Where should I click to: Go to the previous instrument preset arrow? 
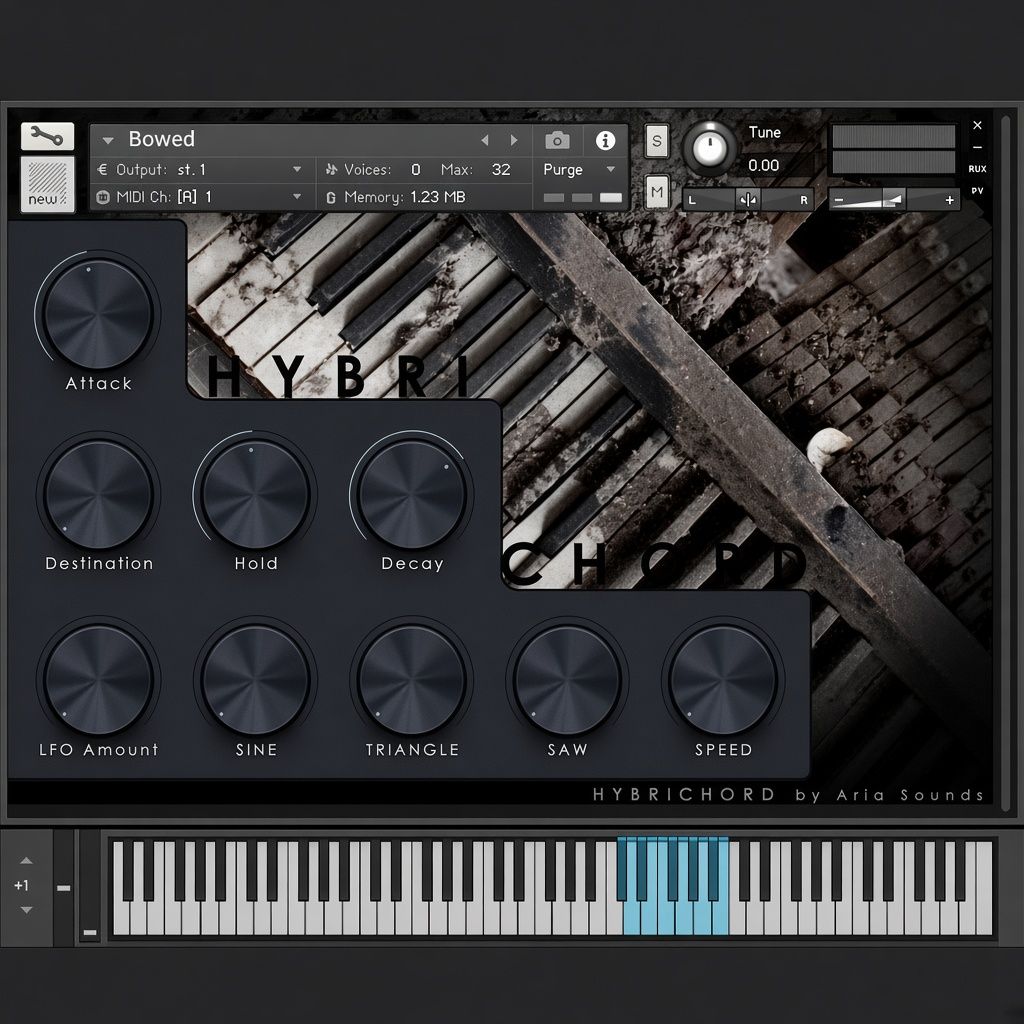[x=485, y=140]
